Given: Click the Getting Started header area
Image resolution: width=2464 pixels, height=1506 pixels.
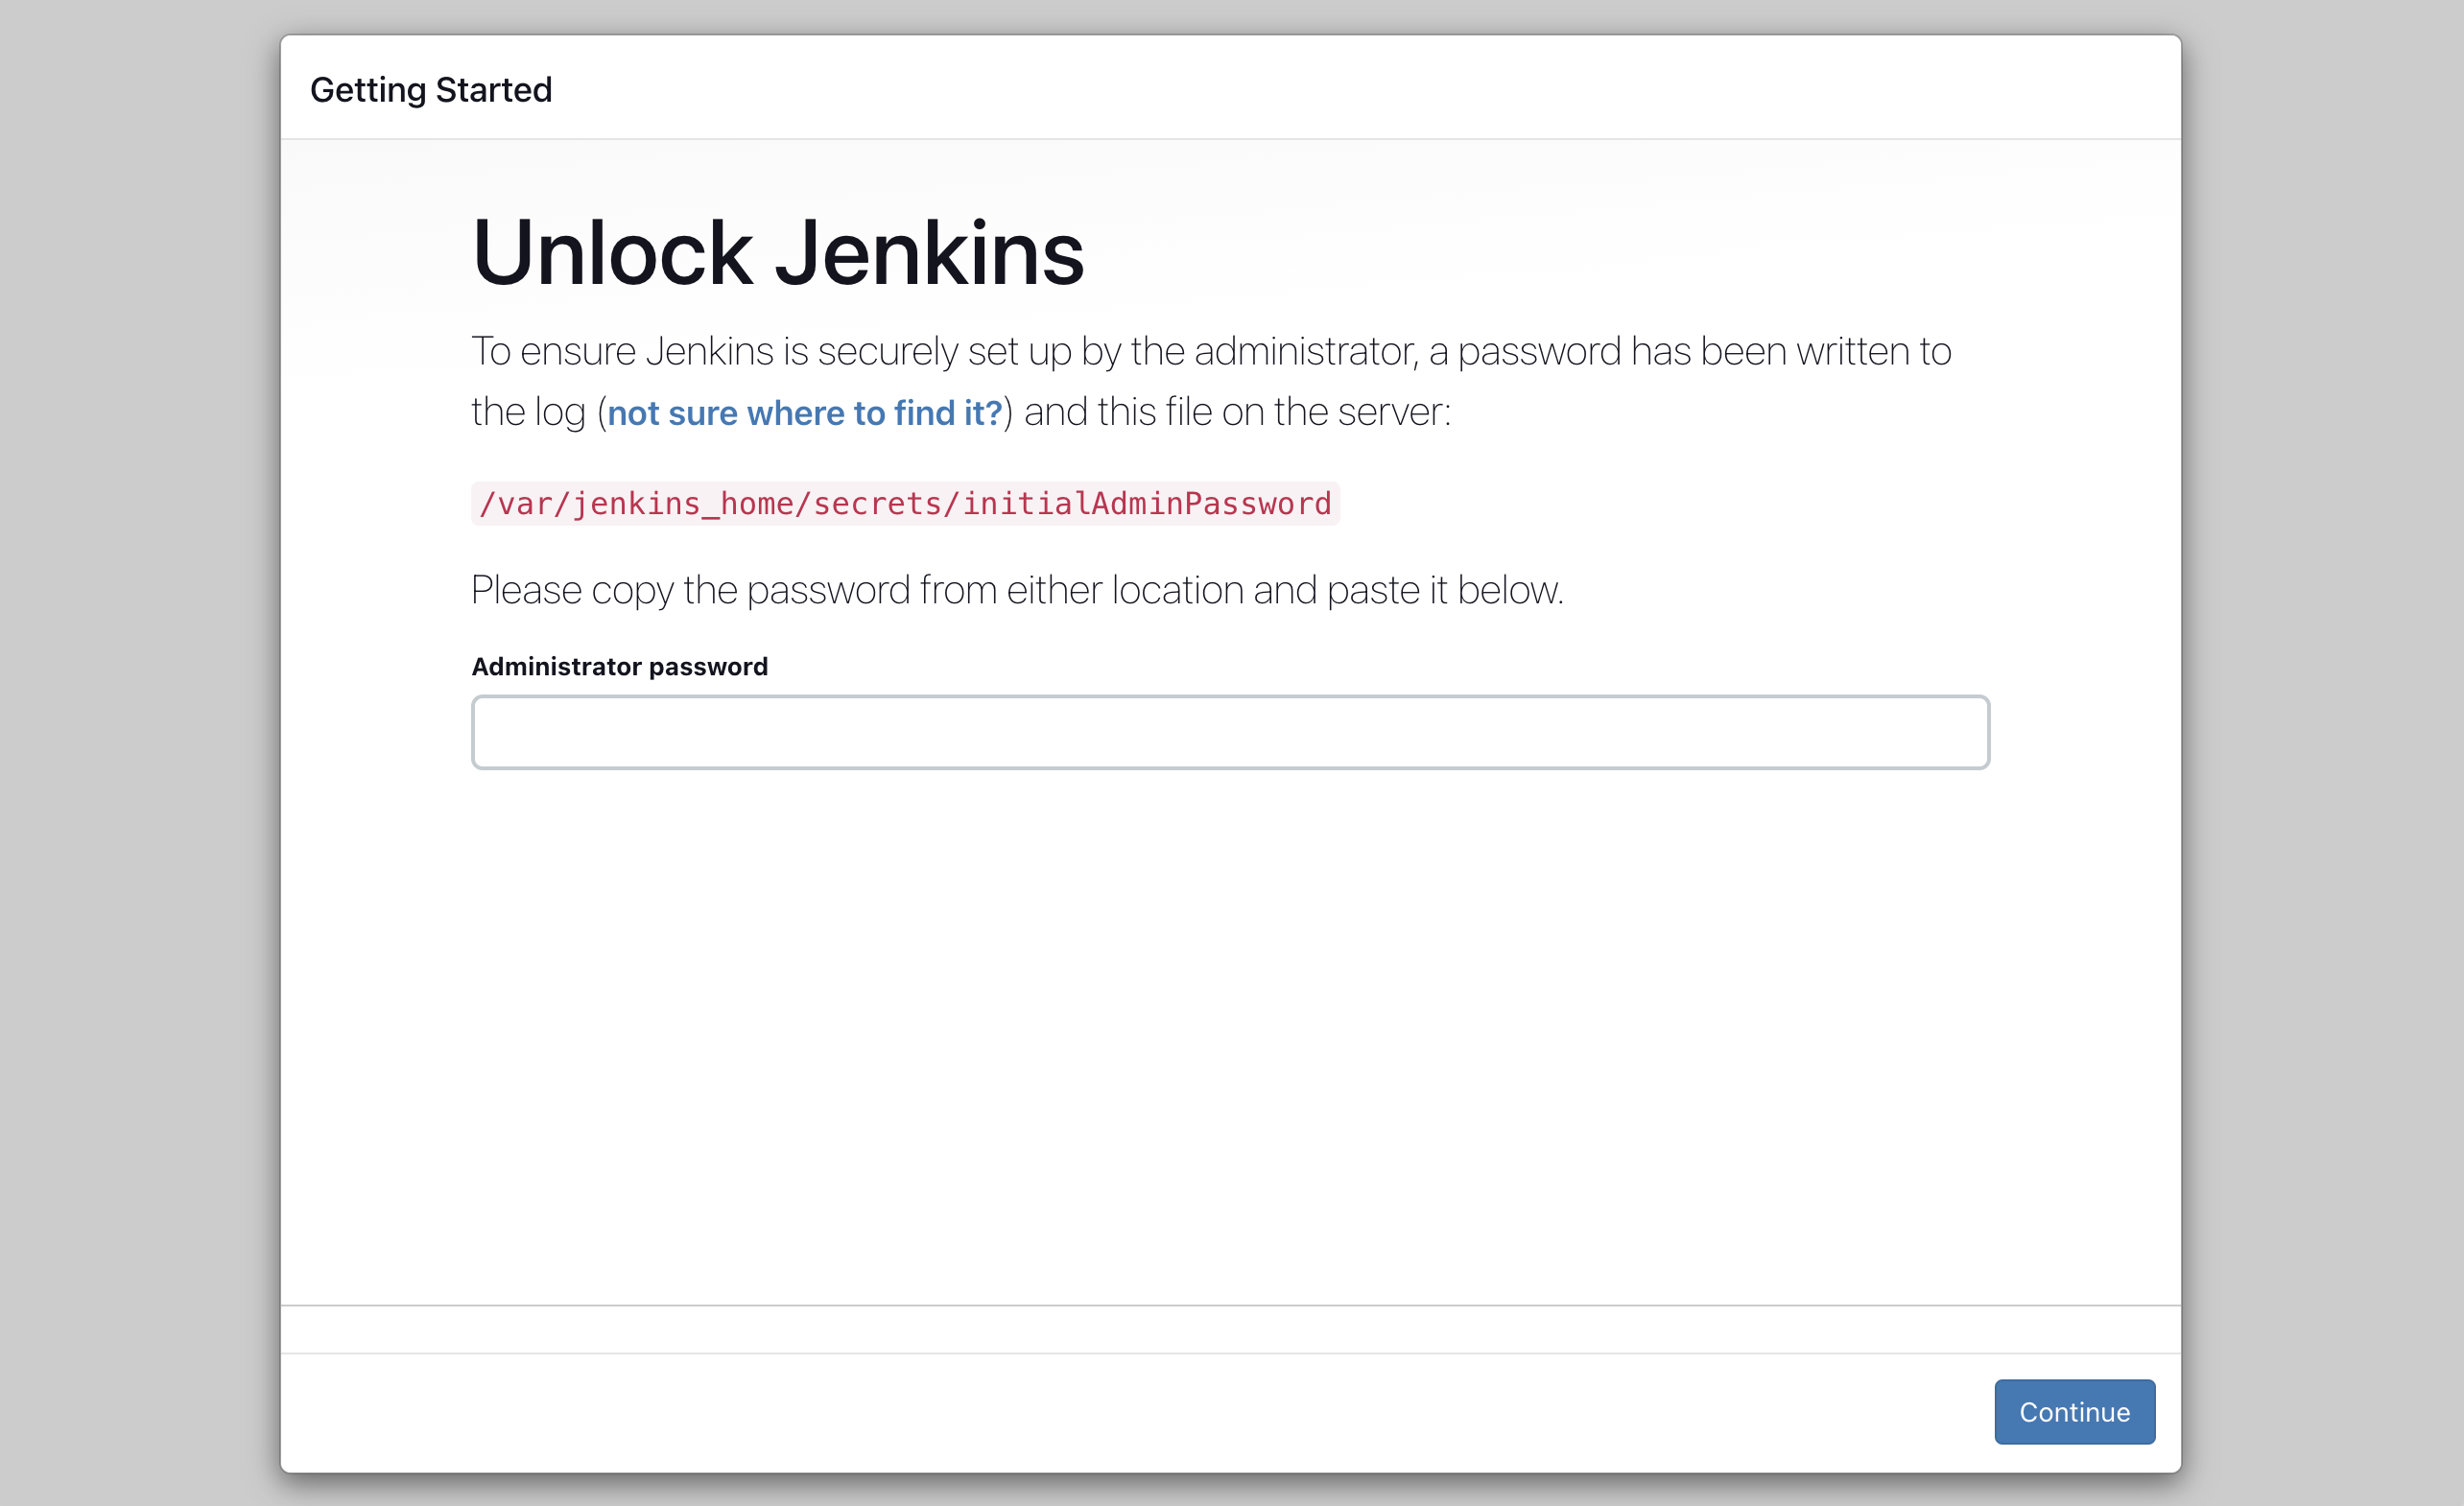Looking at the screenshot, I should 431,90.
